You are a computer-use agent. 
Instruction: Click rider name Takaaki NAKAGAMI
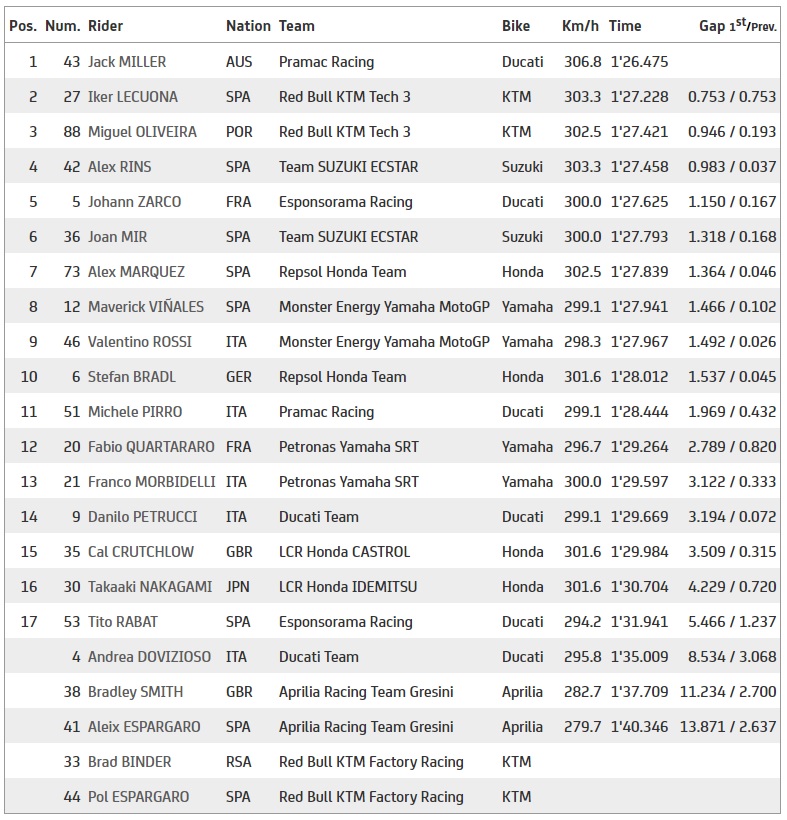150,587
